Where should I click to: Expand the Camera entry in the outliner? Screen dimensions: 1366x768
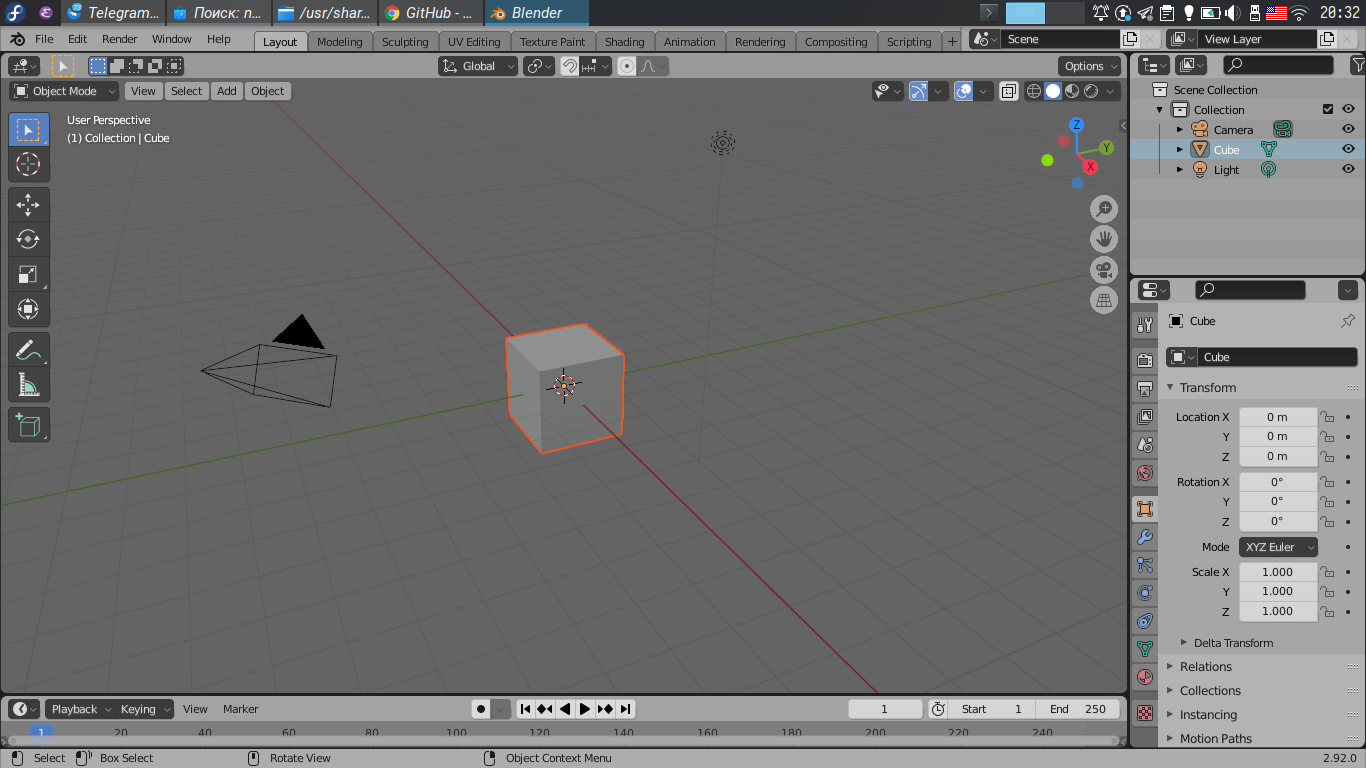point(1180,129)
